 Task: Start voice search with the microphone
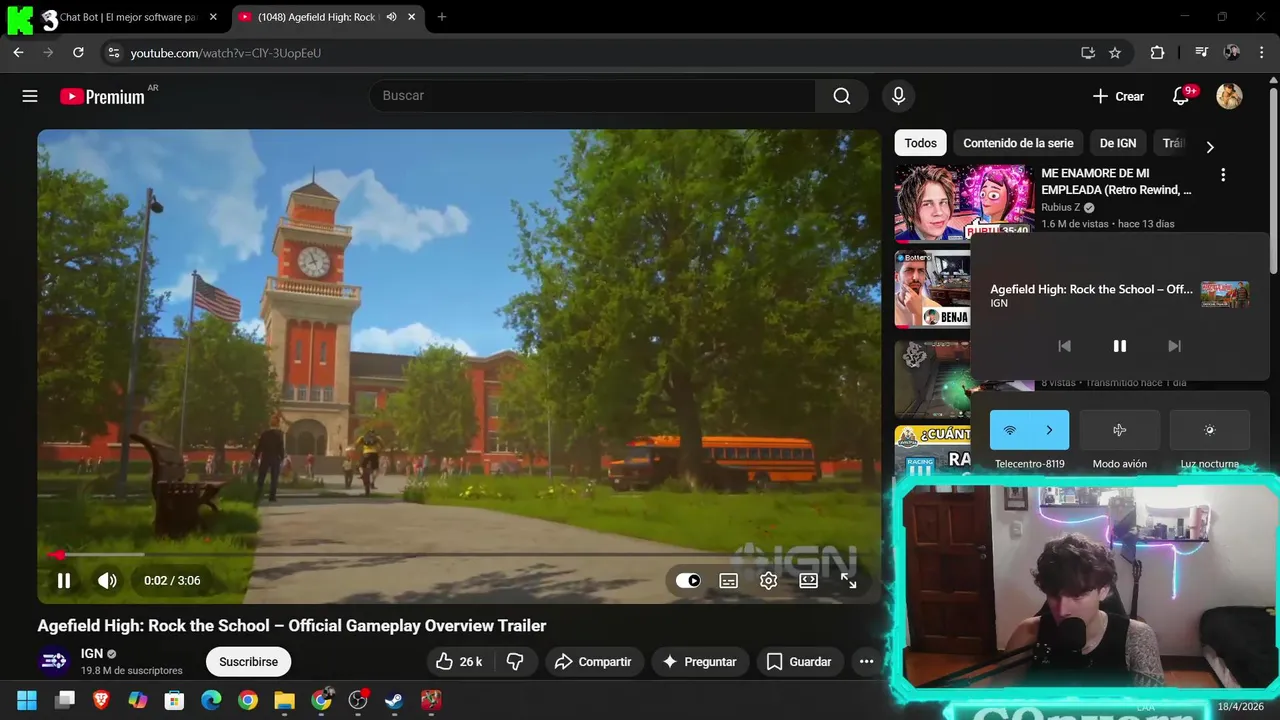coord(898,96)
